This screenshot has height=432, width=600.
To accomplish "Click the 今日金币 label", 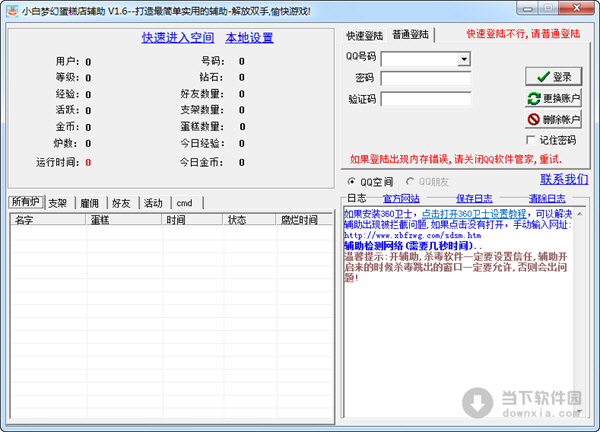I will tap(202, 162).
